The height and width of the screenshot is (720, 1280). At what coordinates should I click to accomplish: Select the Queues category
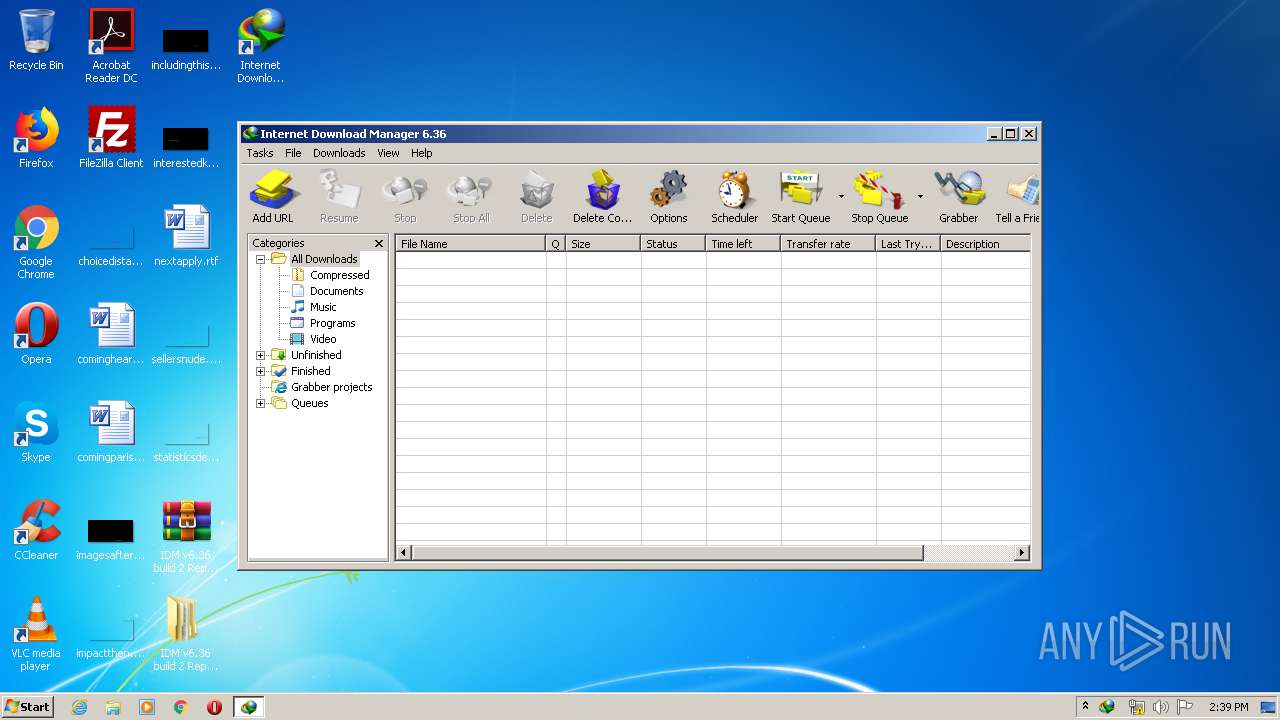[309, 403]
